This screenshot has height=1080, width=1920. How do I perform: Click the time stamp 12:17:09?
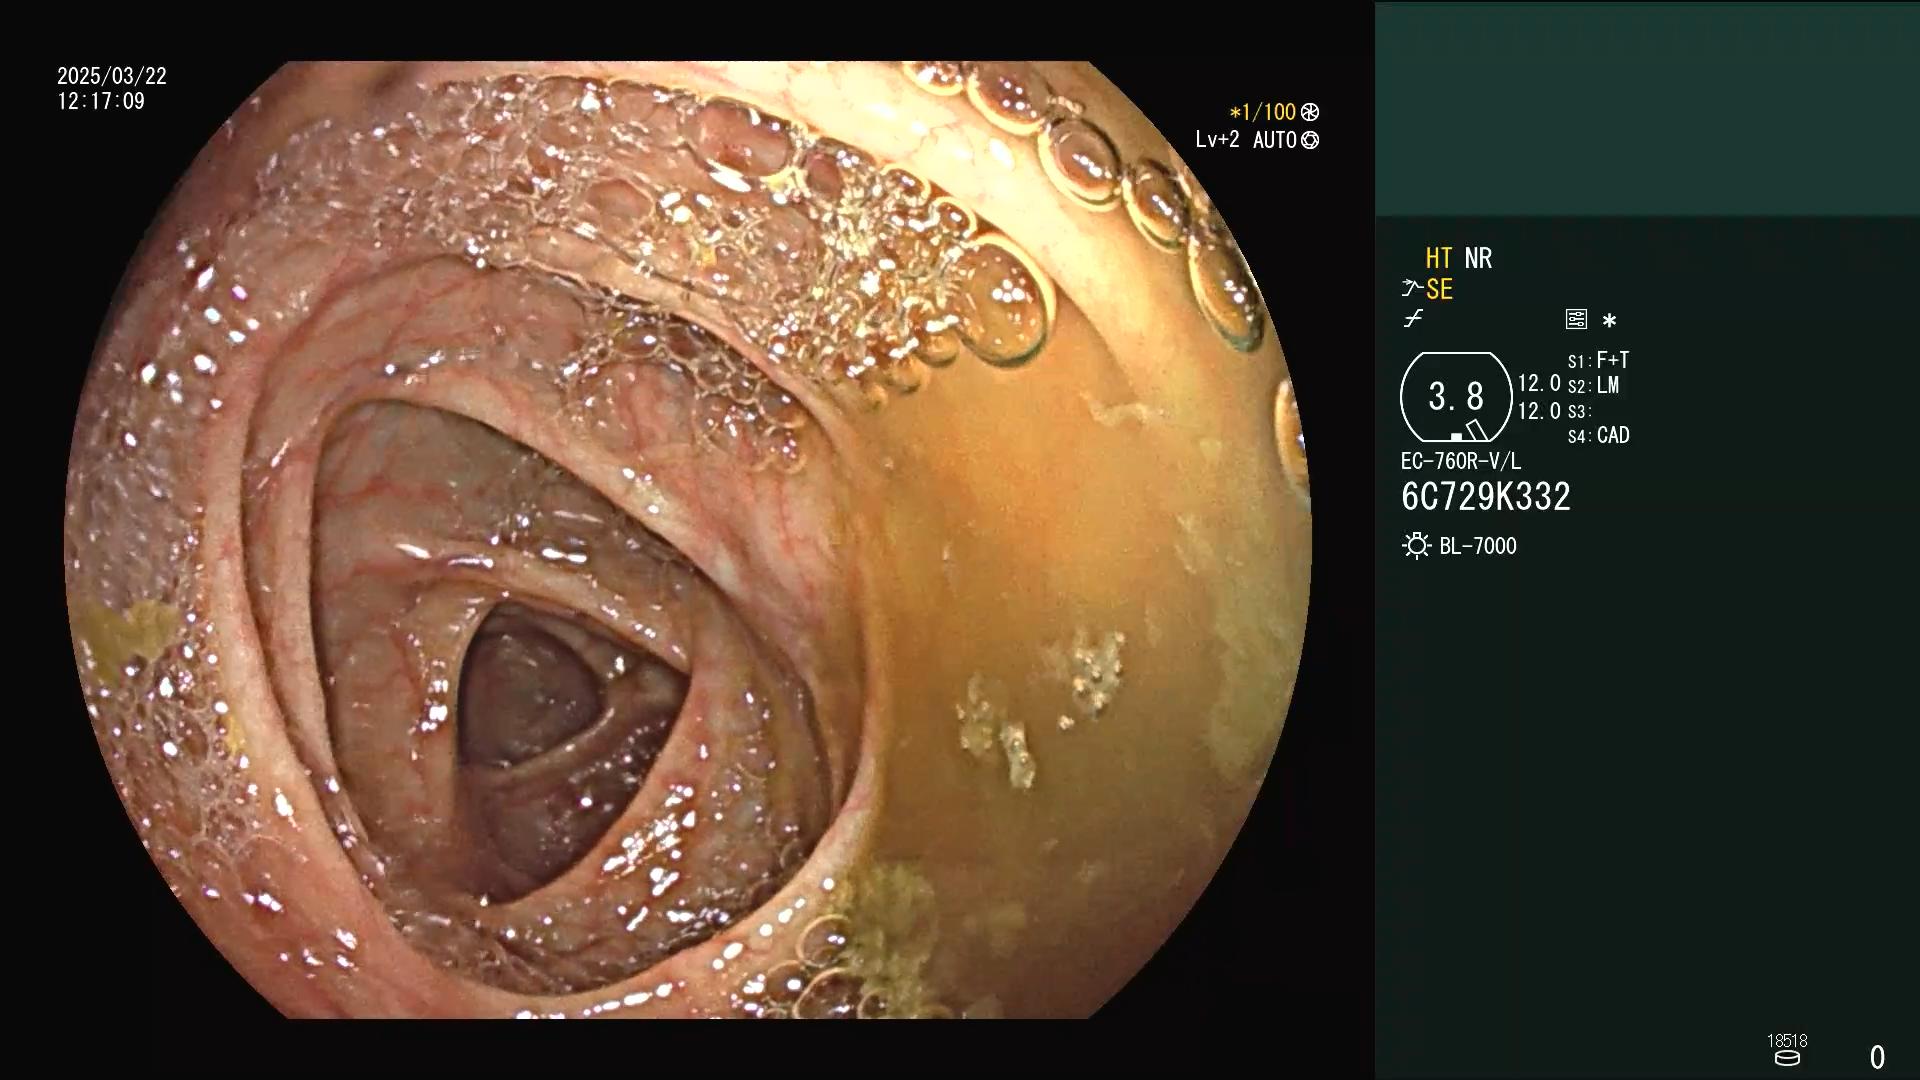[x=101, y=101]
